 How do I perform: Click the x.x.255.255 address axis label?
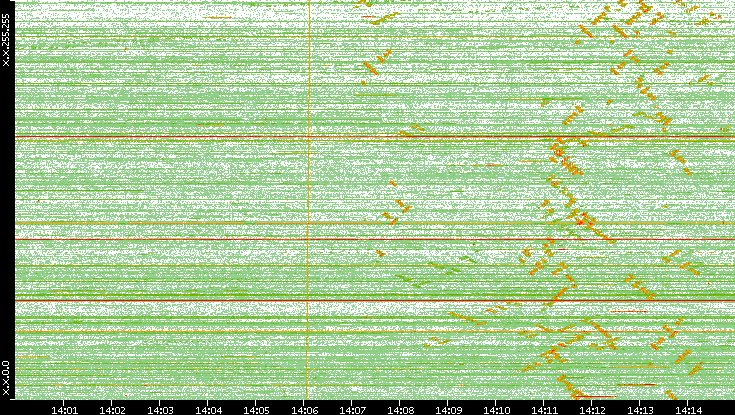click(6, 40)
